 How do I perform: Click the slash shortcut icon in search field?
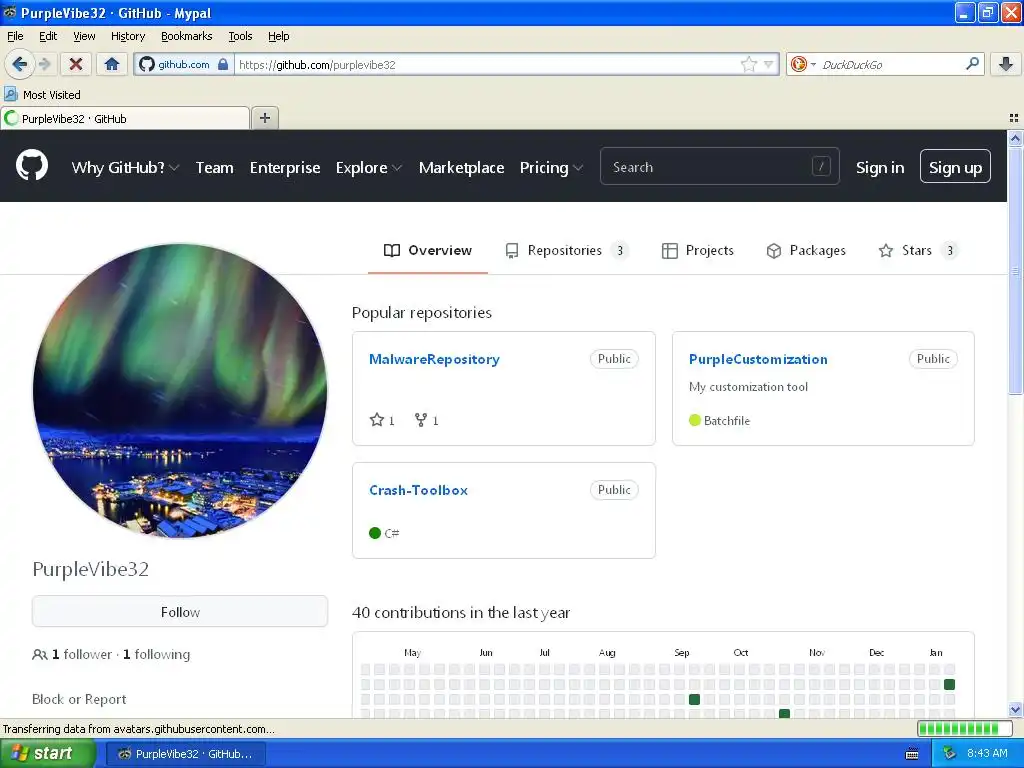pos(821,167)
